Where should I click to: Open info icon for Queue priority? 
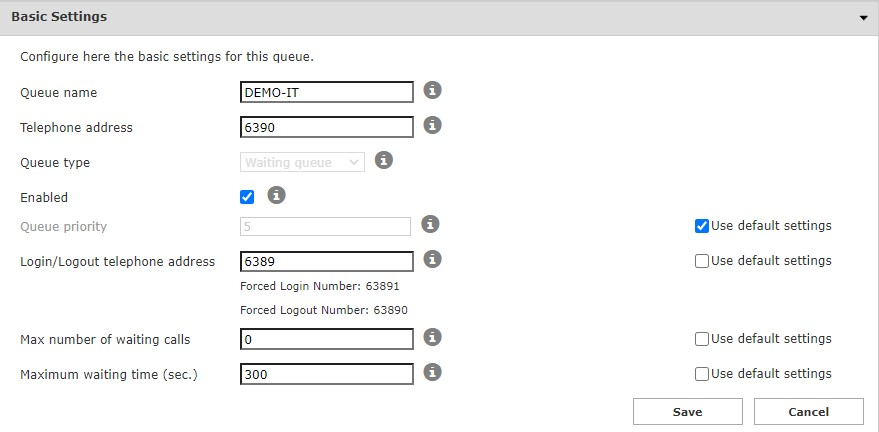432,225
